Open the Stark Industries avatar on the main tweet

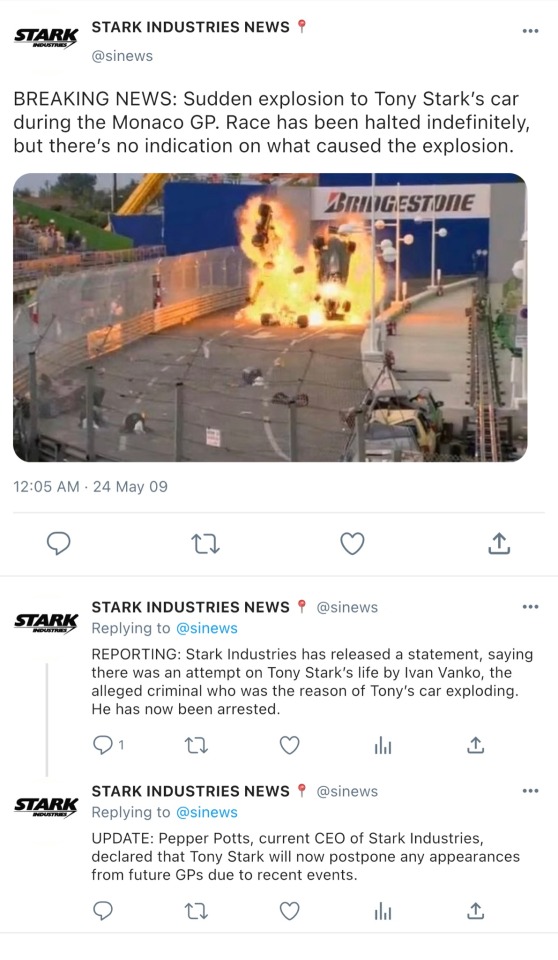[45, 37]
